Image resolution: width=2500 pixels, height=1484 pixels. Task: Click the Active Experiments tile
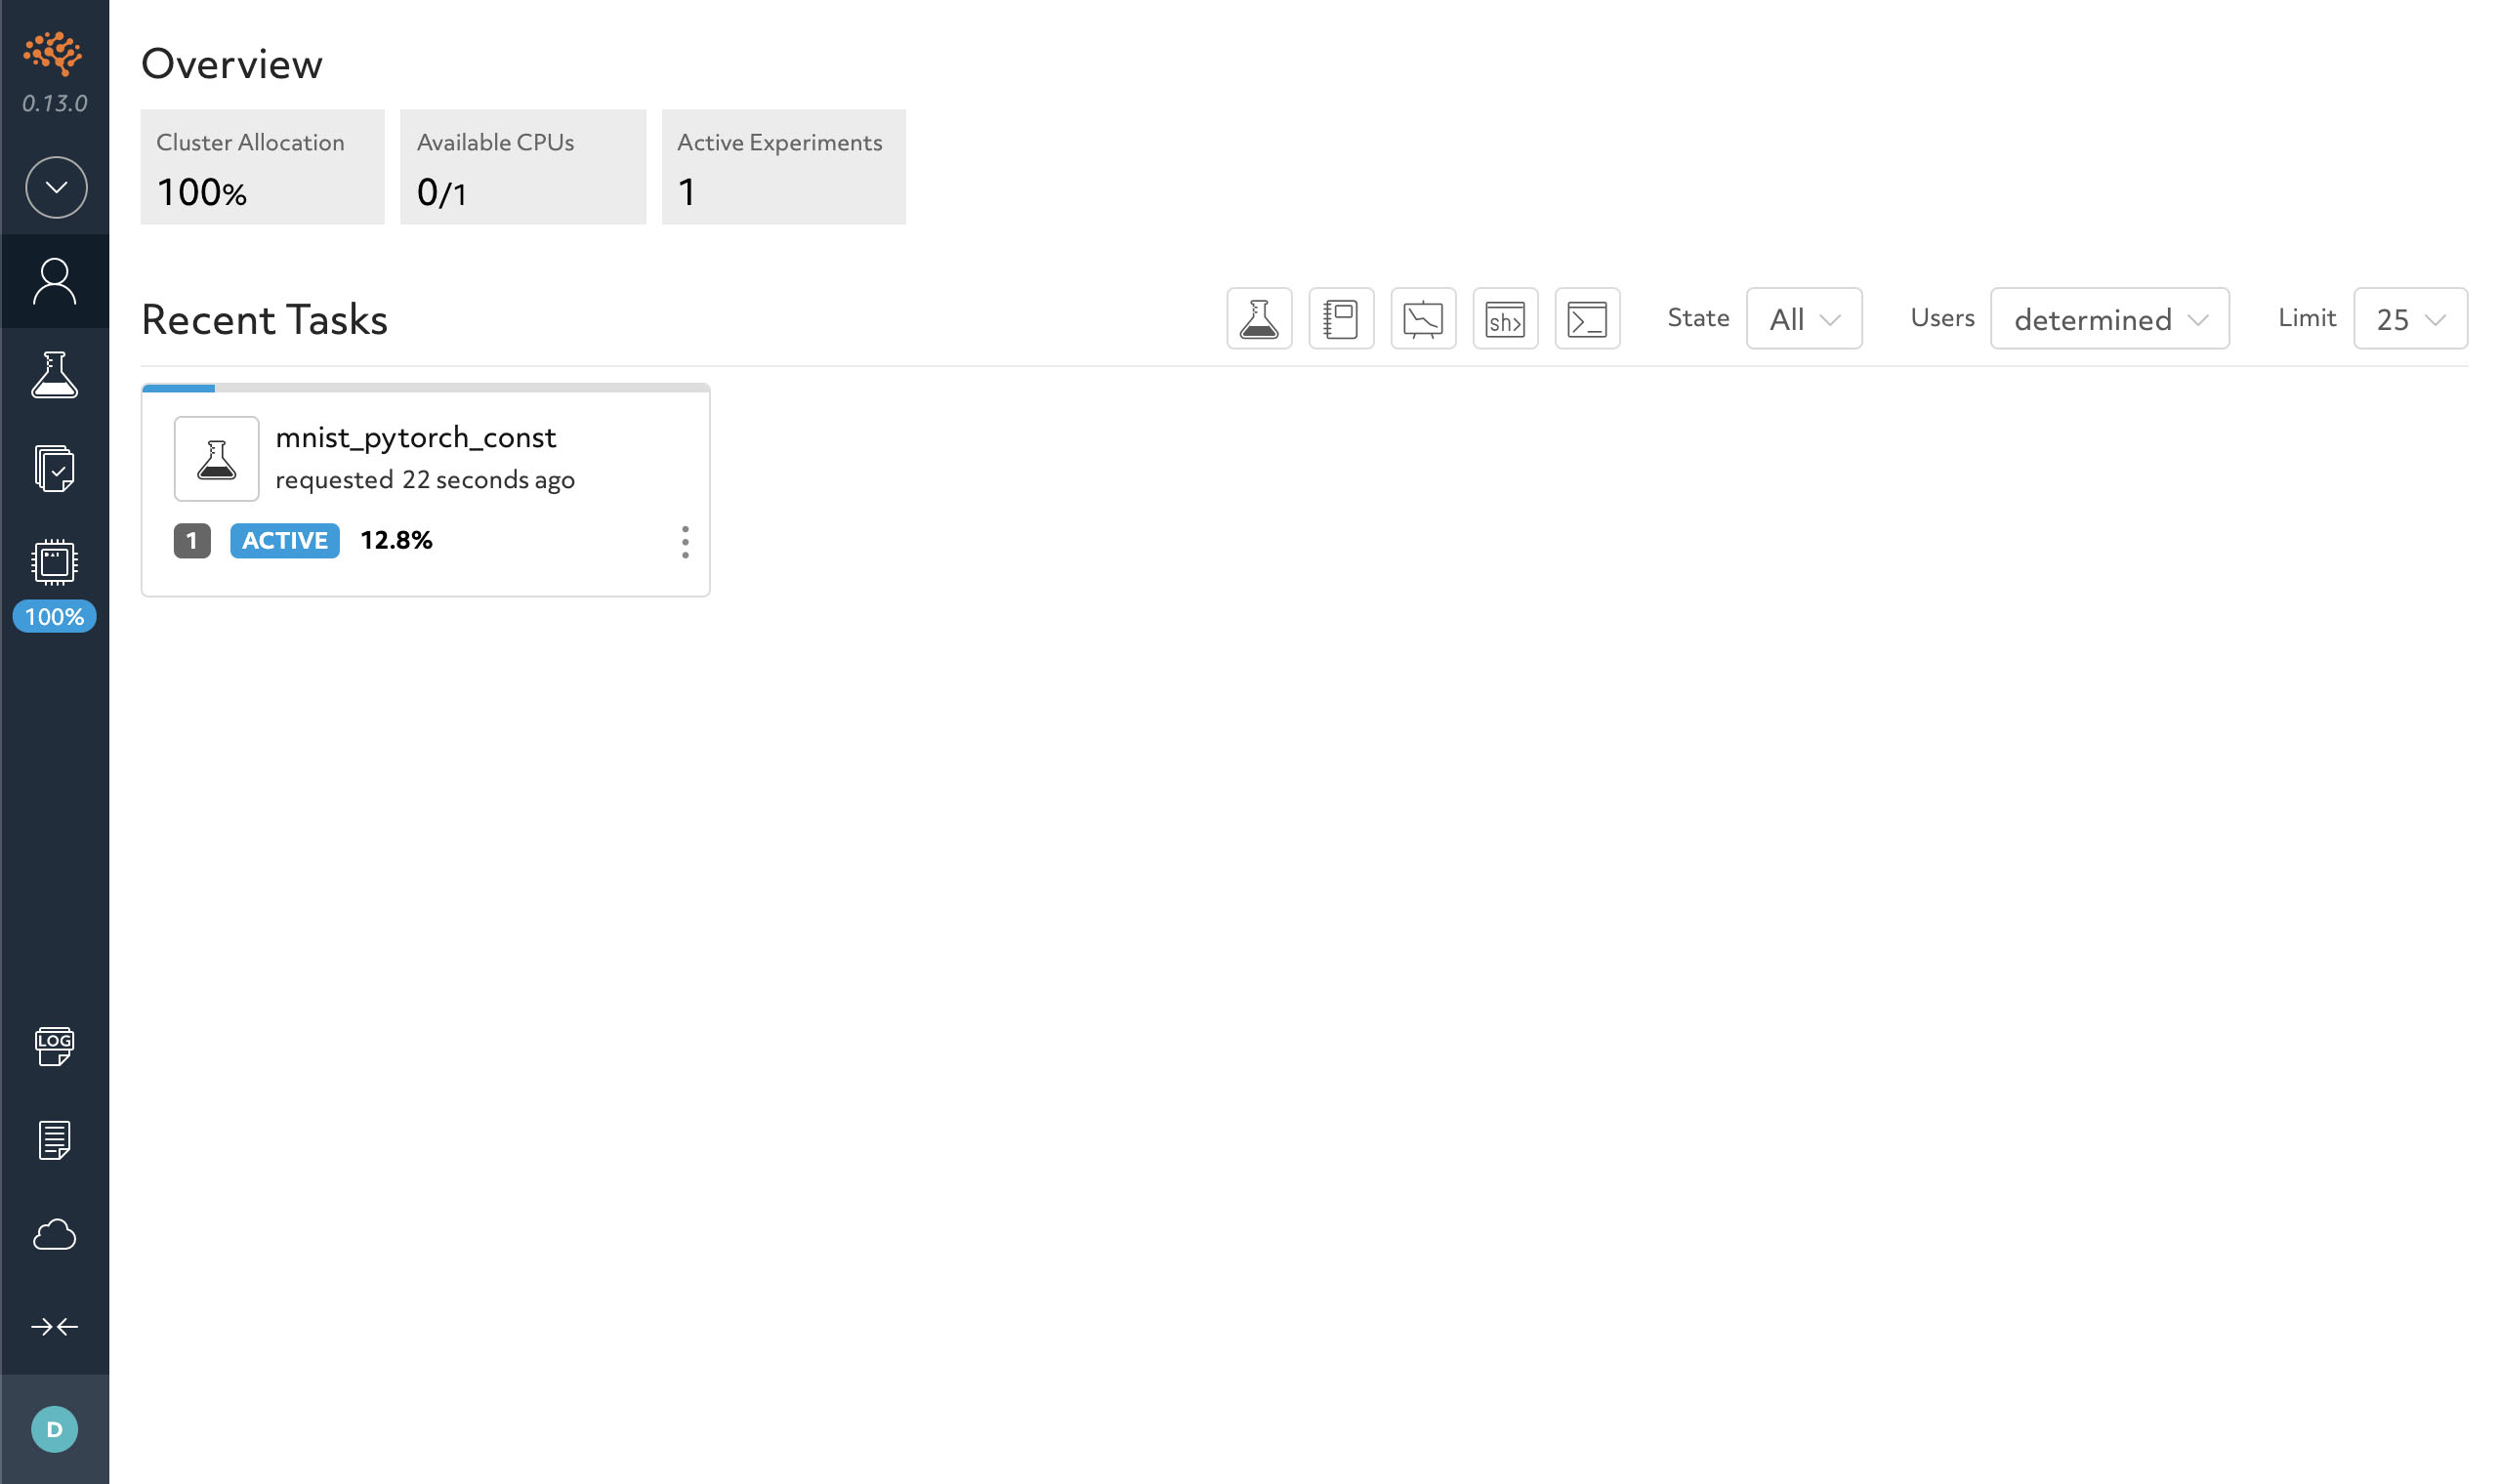pyautogui.click(x=784, y=167)
